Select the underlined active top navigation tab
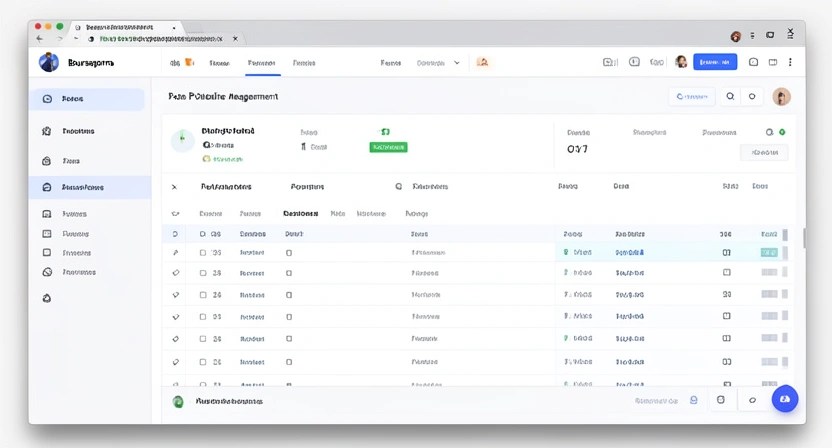The height and width of the screenshot is (448, 832). tap(261, 63)
